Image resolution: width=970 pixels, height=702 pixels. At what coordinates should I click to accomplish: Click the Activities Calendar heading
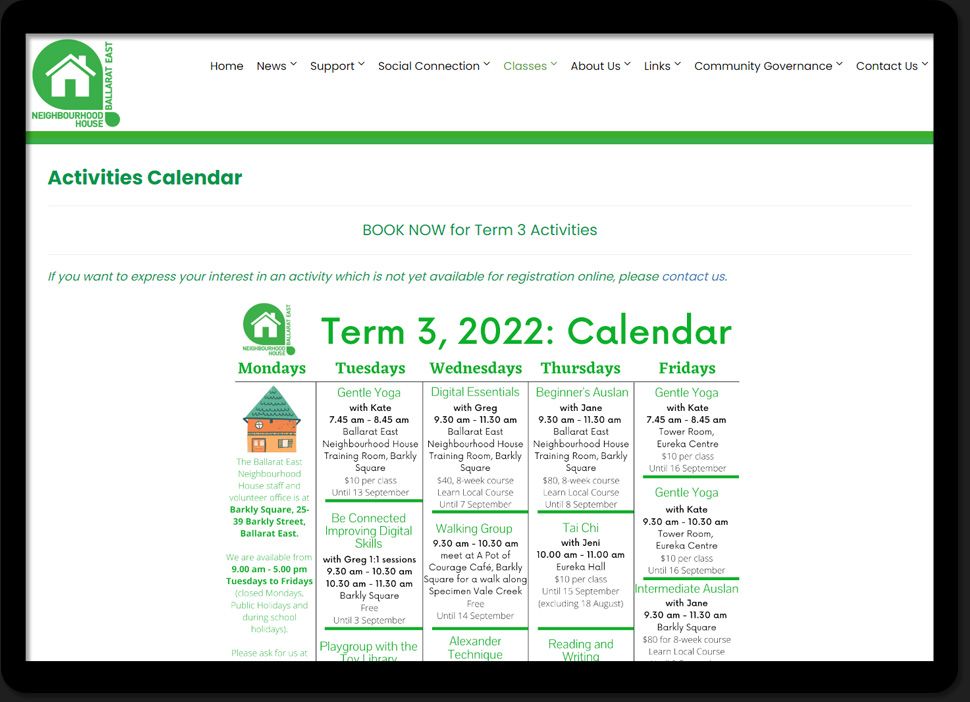(x=145, y=178)
